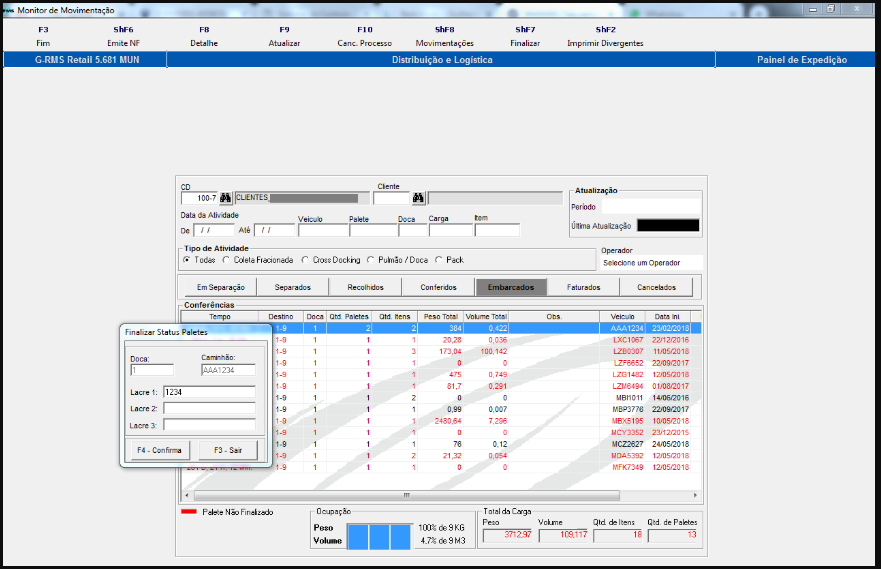
Task: Click F9 Atualizar command
Action: pos(284,37)
